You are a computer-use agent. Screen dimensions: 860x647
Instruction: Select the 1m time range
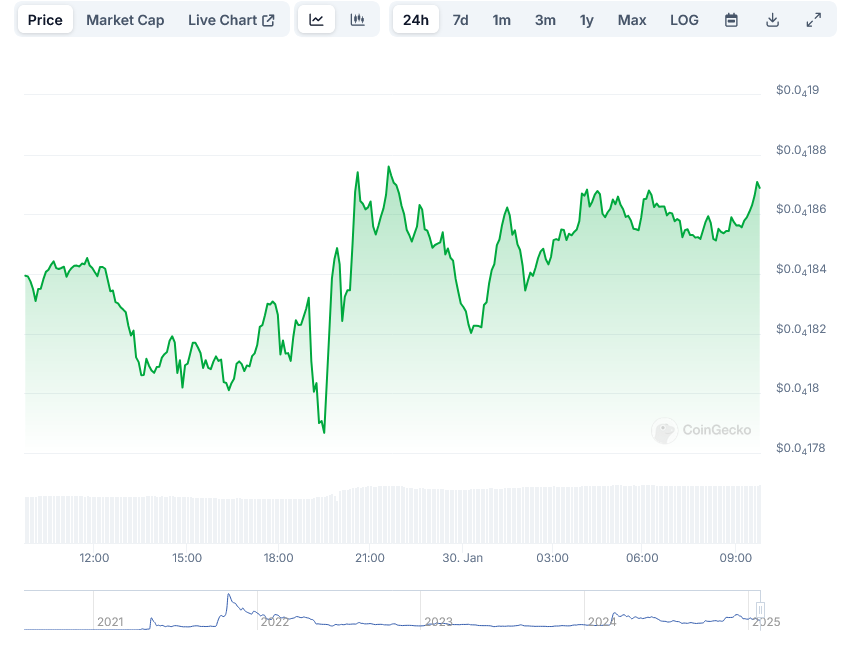pyautogui.click(x=502, y=20)
